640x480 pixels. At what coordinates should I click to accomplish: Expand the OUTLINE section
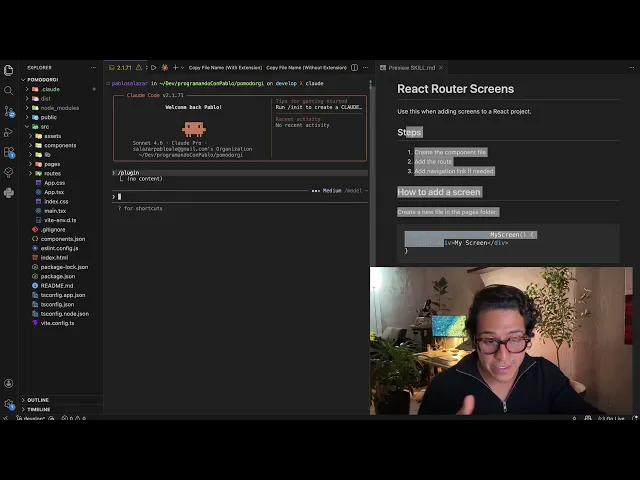point(61,400)
